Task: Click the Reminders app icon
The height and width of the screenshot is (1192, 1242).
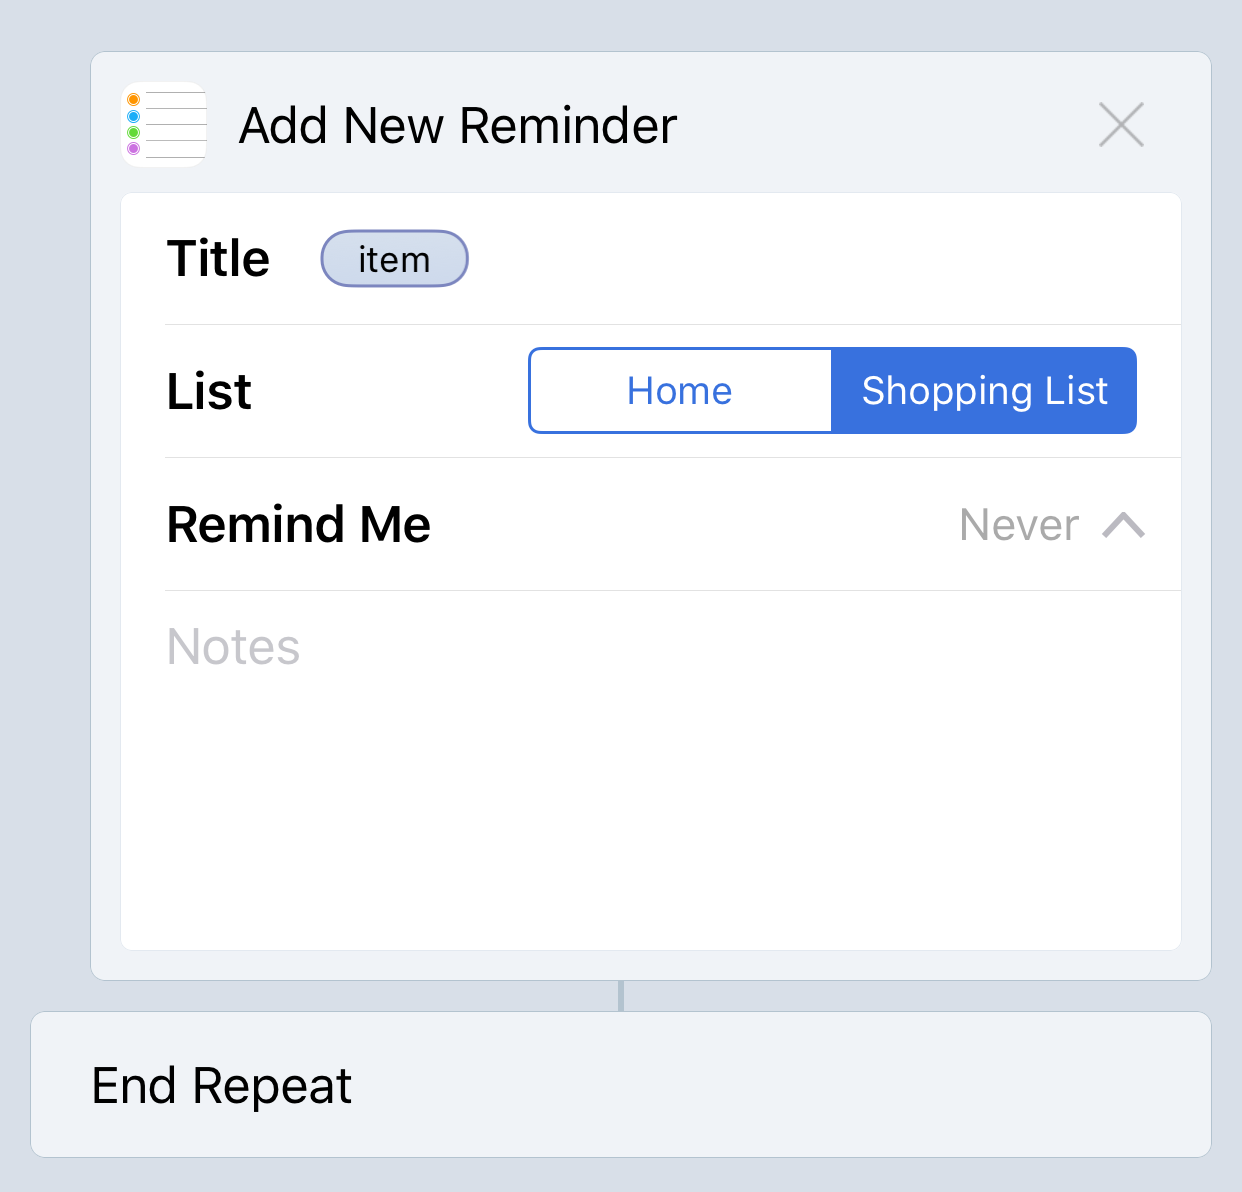Action: [164, 125]
